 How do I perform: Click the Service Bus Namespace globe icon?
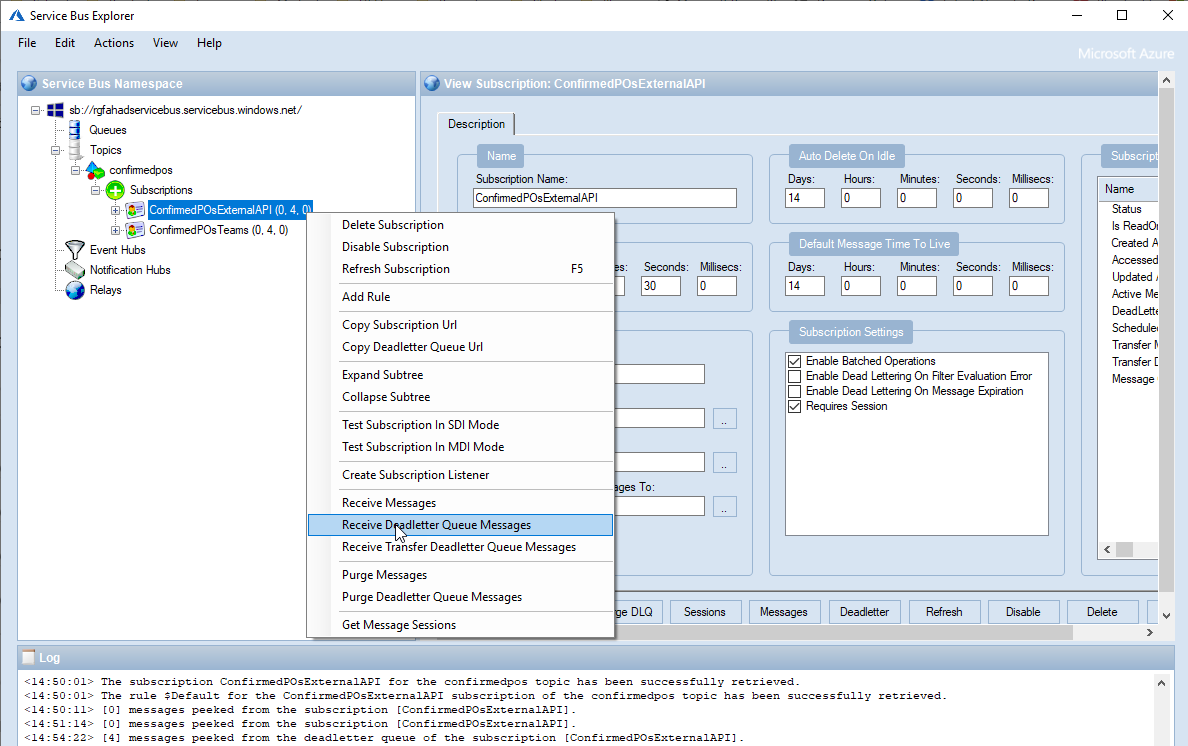[29, 83]
